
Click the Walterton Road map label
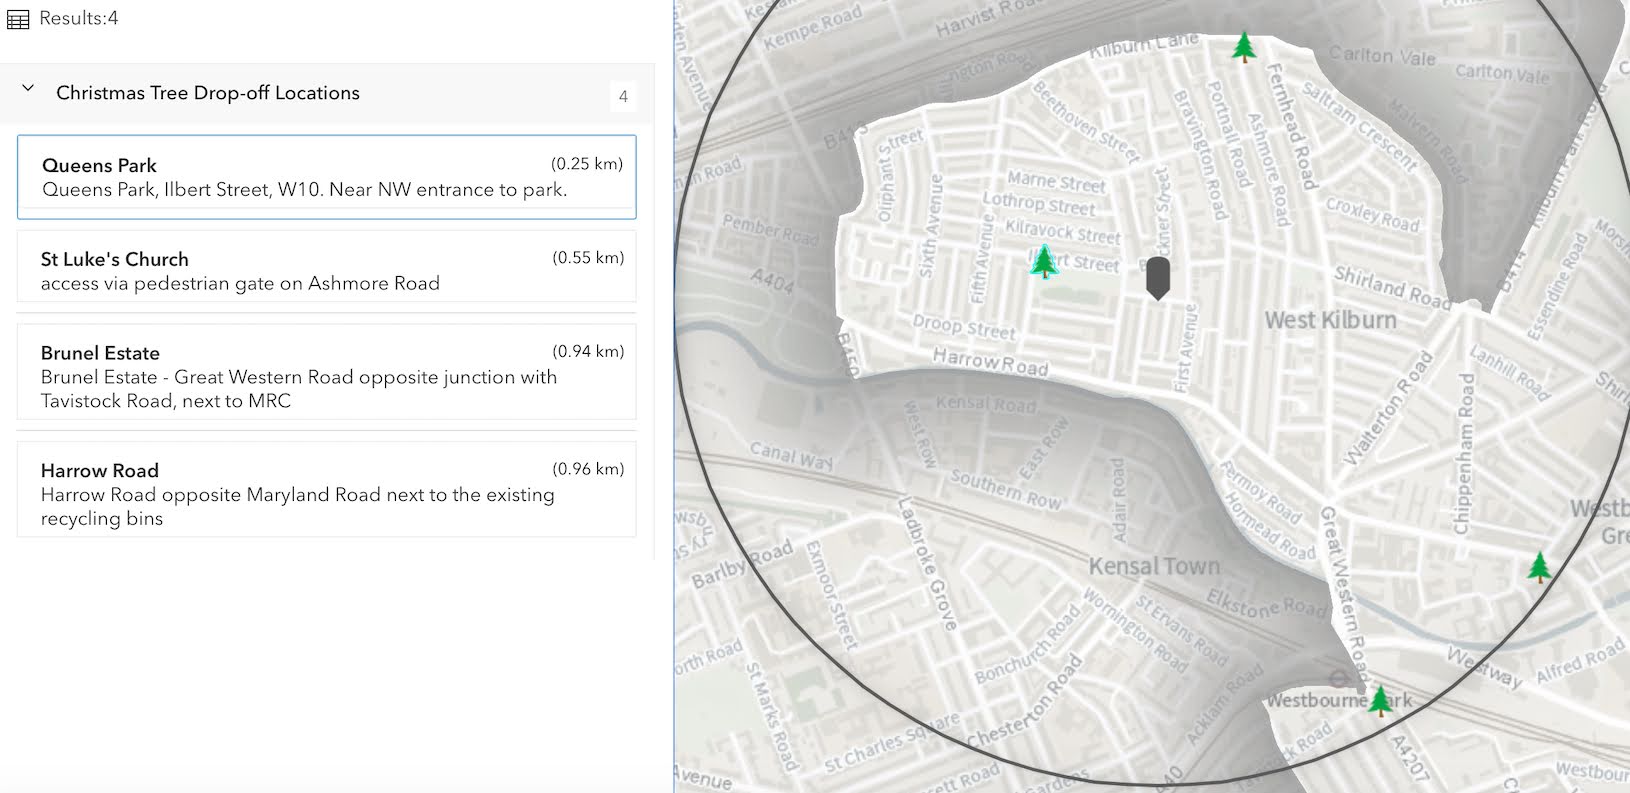(x=1387, y=409)
